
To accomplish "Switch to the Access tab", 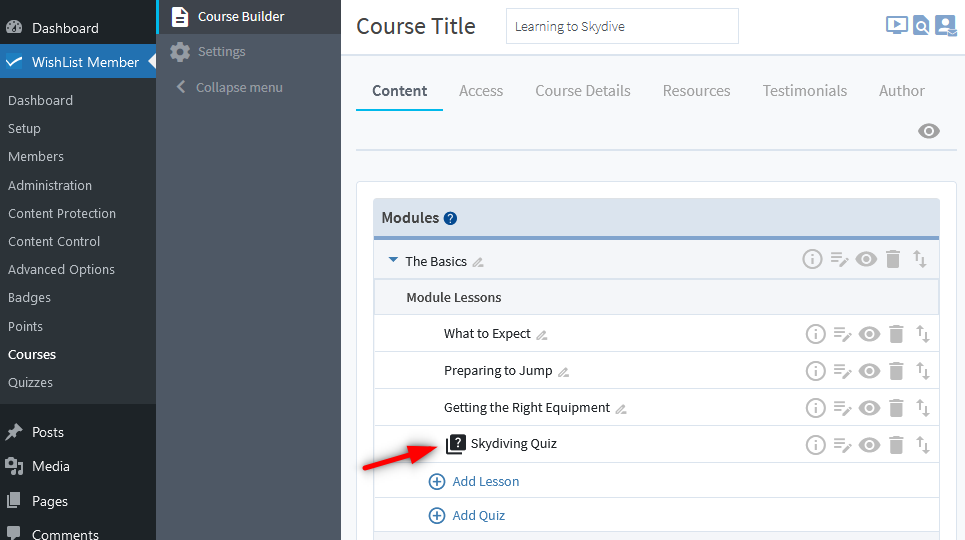I will tap(481, 90).
